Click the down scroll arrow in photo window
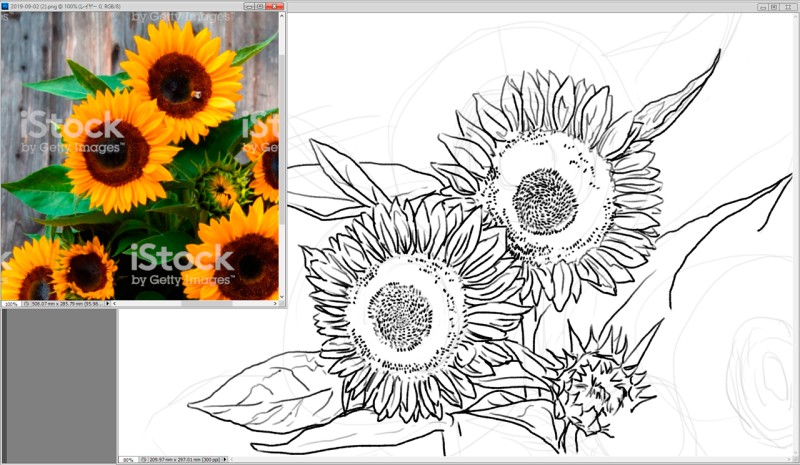Image resolution: width=800 pixels, height=465 pixels. [x=282, y=297]
